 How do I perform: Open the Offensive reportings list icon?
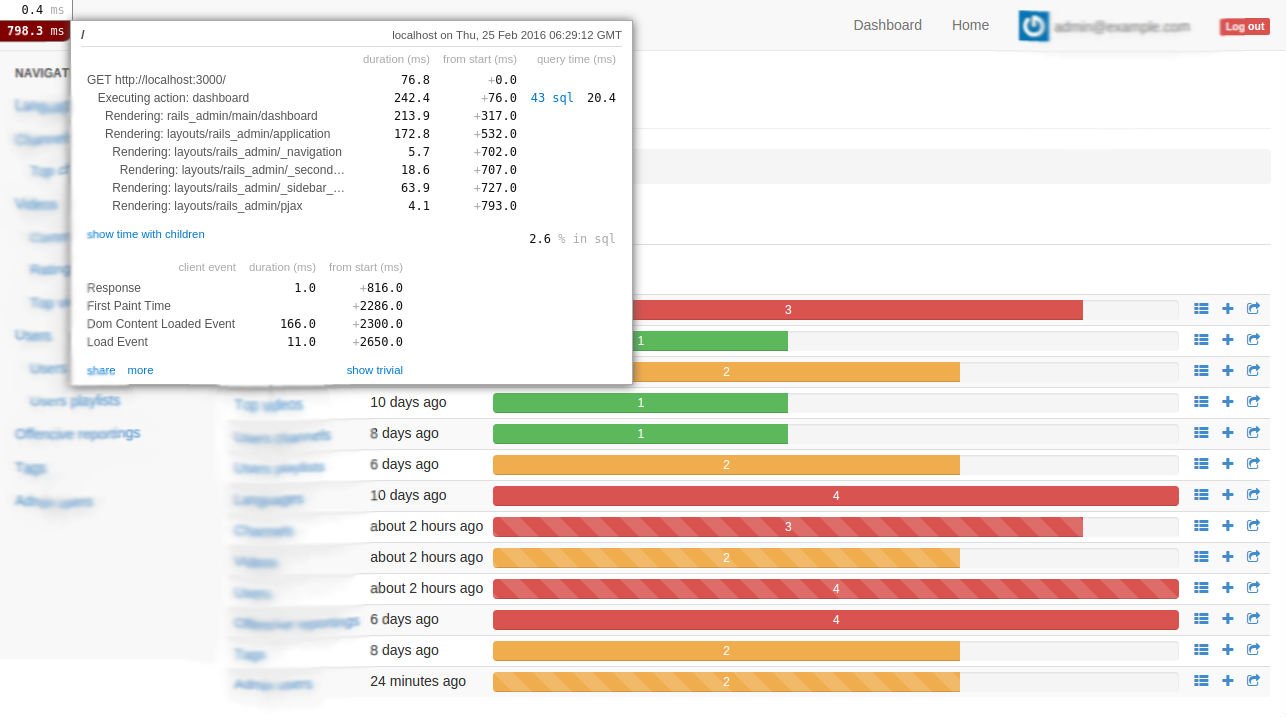click(x=1200, y=618)
